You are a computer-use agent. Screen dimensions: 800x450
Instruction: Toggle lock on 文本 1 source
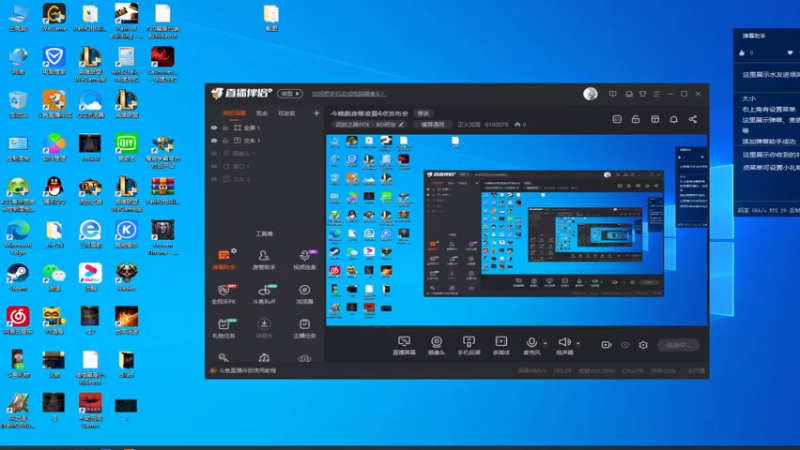[226, 141]
